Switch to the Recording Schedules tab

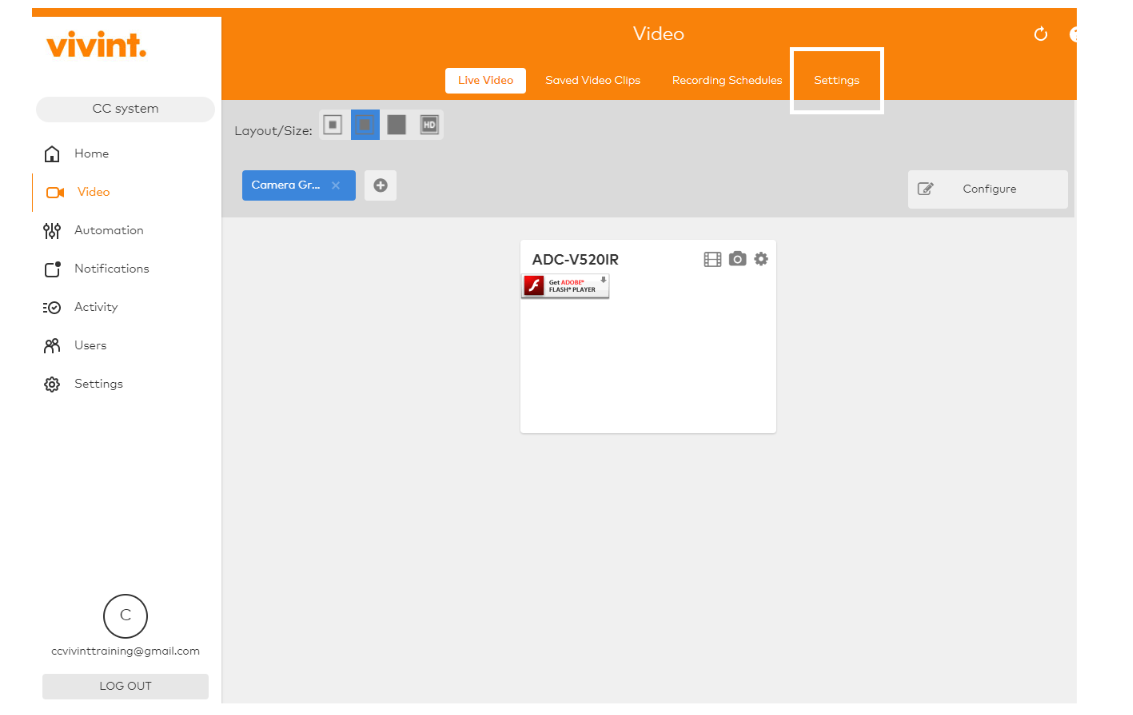pyautogui.click(x=727, y=80)
